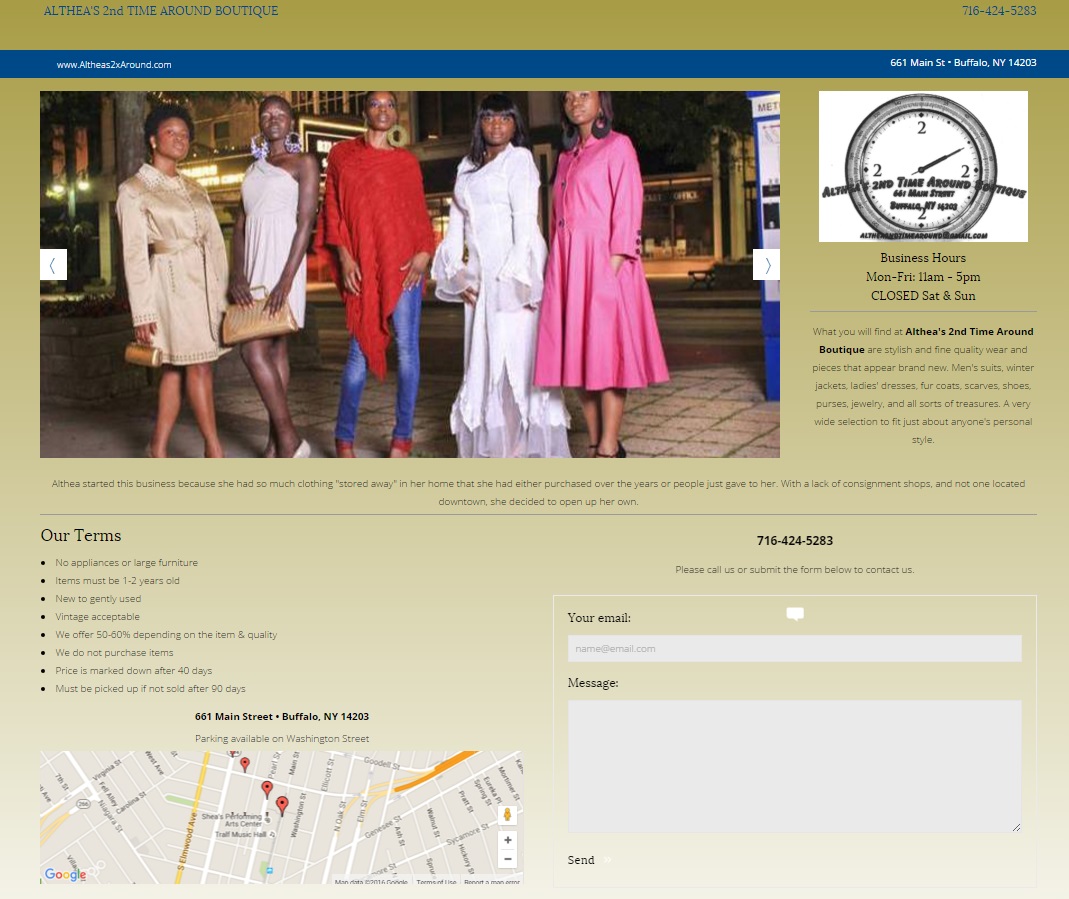Select 'New to gently used' item
1069x899 pixels.
coord(98,598)
